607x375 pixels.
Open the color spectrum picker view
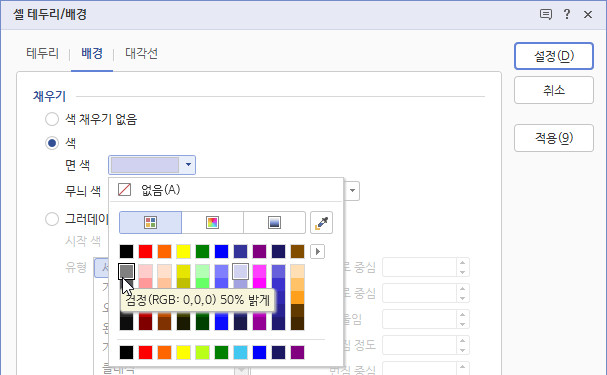point(212,223)
